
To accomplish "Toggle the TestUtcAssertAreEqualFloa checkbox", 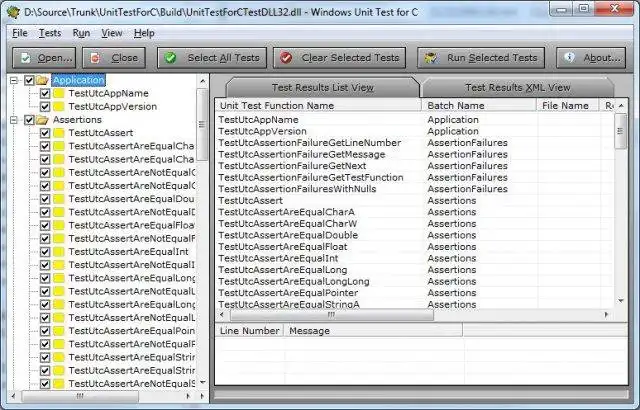I will pos(45,225).
